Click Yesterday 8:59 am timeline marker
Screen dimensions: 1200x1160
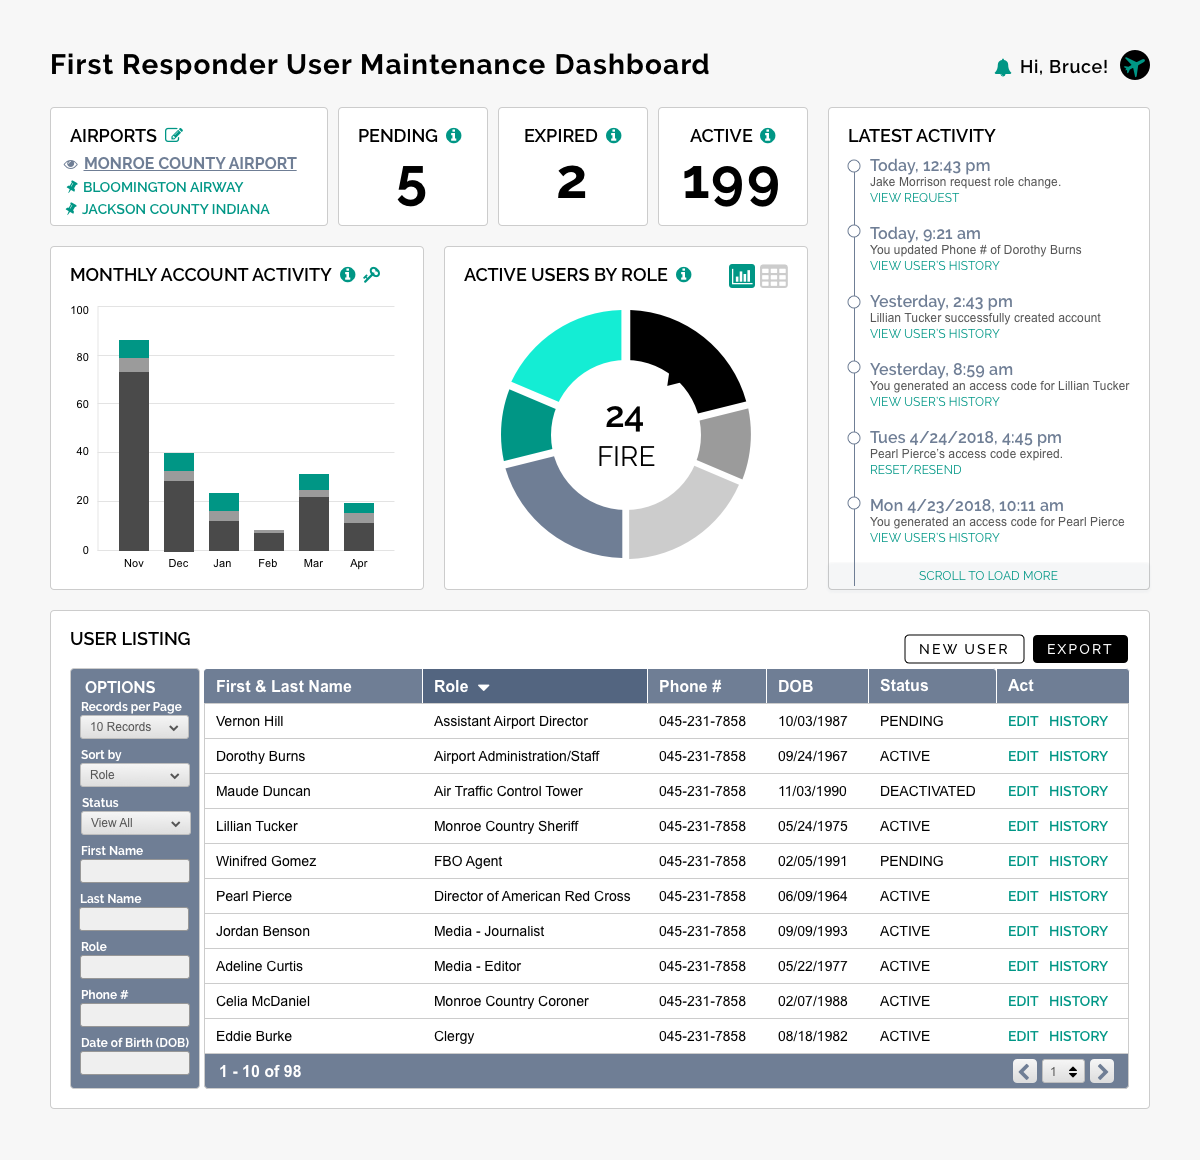click(x=854, y=368)
